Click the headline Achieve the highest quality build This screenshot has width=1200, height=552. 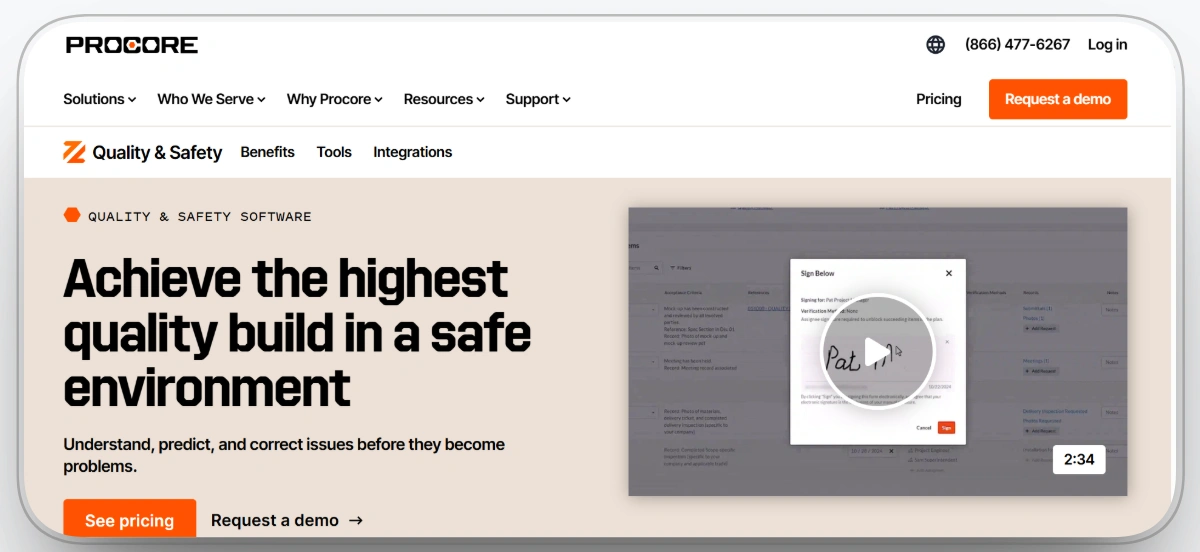point(297,333)
